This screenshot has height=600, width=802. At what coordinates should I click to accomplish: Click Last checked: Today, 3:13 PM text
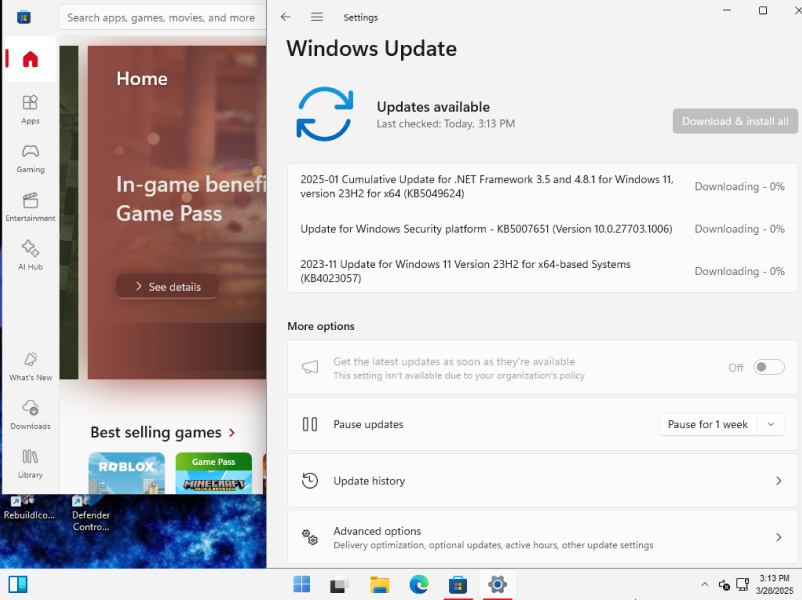(445, 124)
